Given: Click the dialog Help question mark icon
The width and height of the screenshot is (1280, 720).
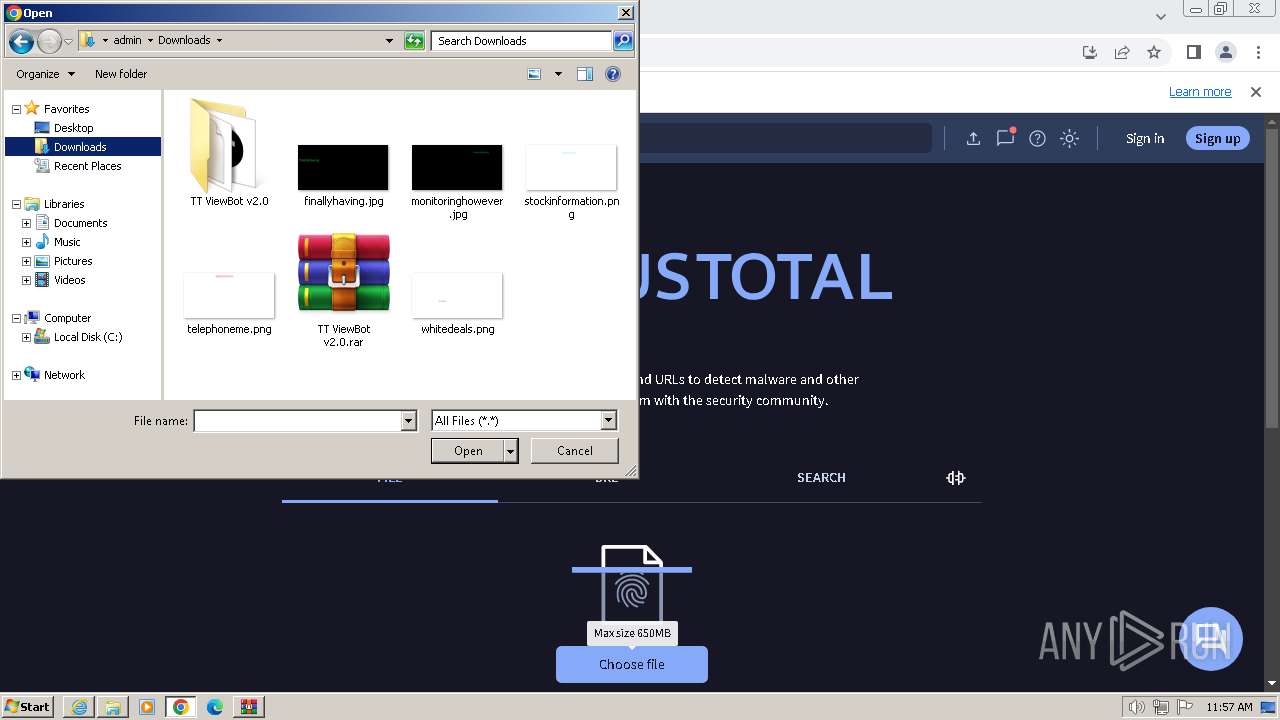Looking at the screenshot, I should [613, 74].
